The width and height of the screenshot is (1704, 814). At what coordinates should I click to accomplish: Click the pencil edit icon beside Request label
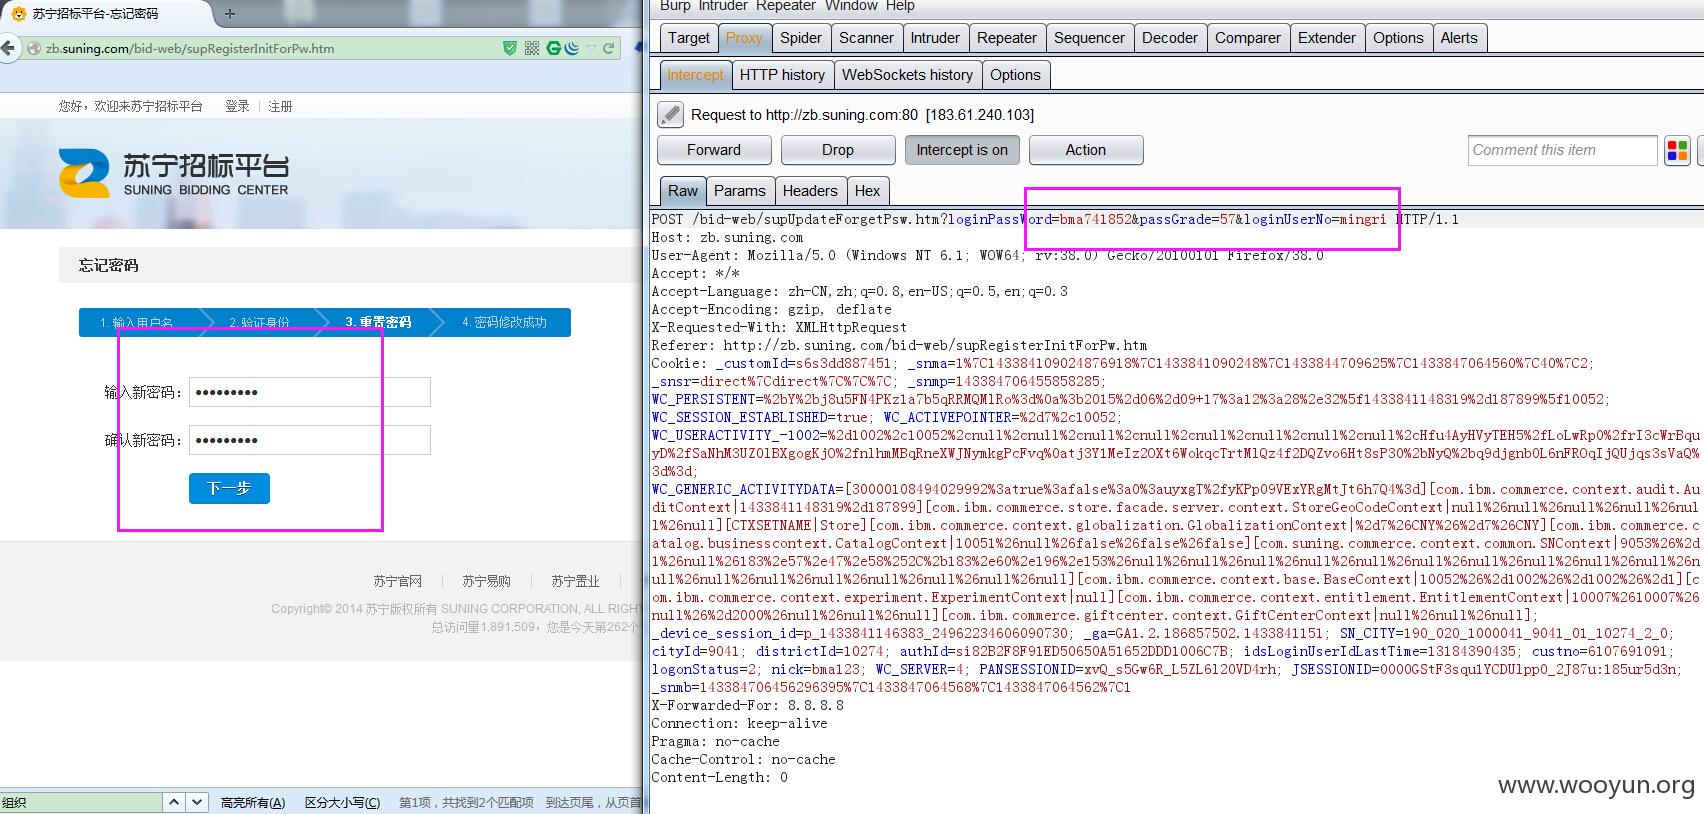pos(670,115)
